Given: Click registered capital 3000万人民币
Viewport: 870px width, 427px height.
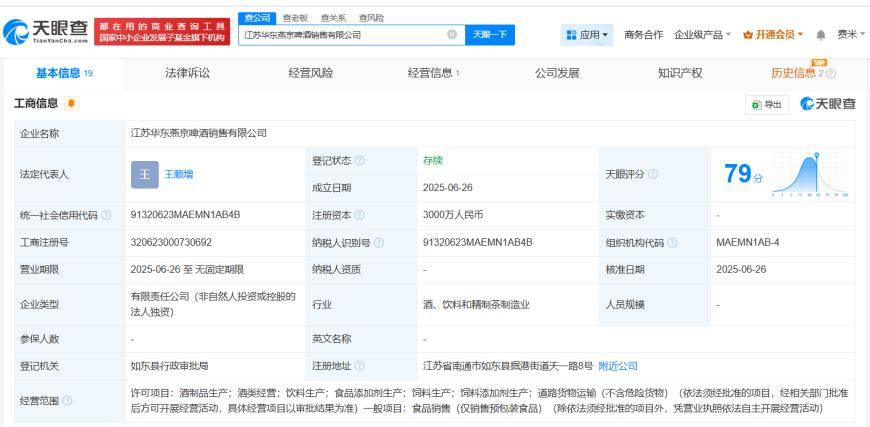Looking at the screenshot, I should coord(453,215).
